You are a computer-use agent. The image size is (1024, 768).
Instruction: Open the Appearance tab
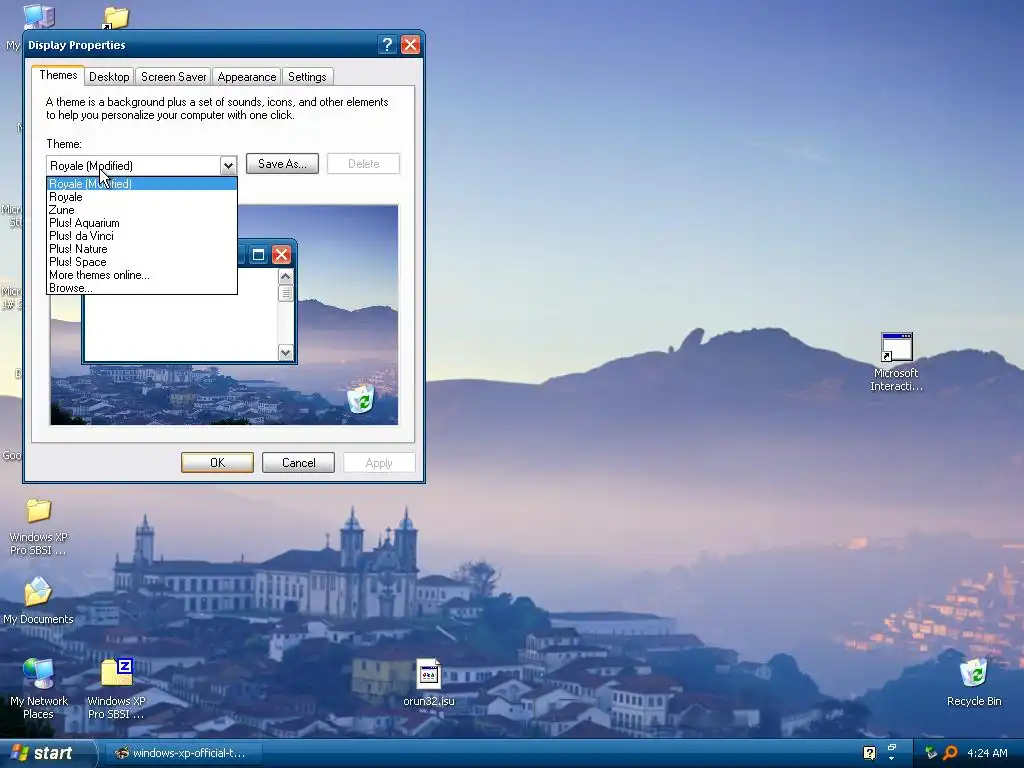click(x=247, y=76)
